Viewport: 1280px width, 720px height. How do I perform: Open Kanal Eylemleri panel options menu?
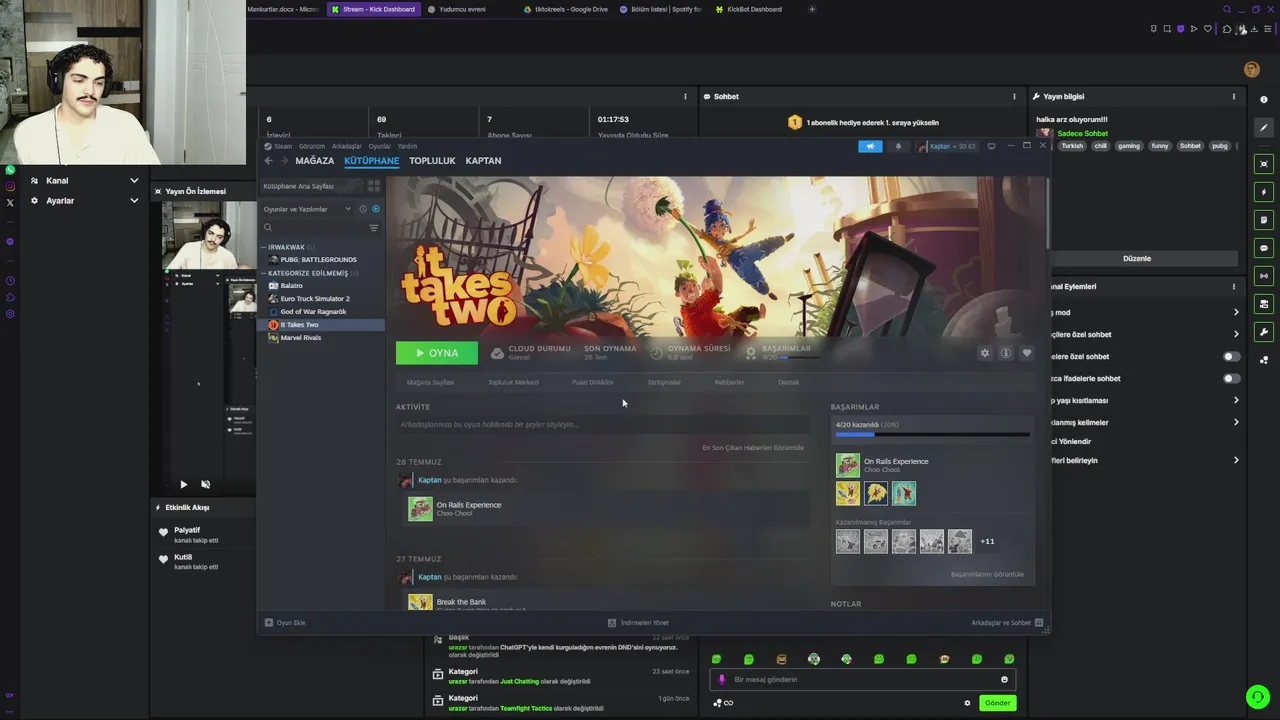coord(1234,287)
